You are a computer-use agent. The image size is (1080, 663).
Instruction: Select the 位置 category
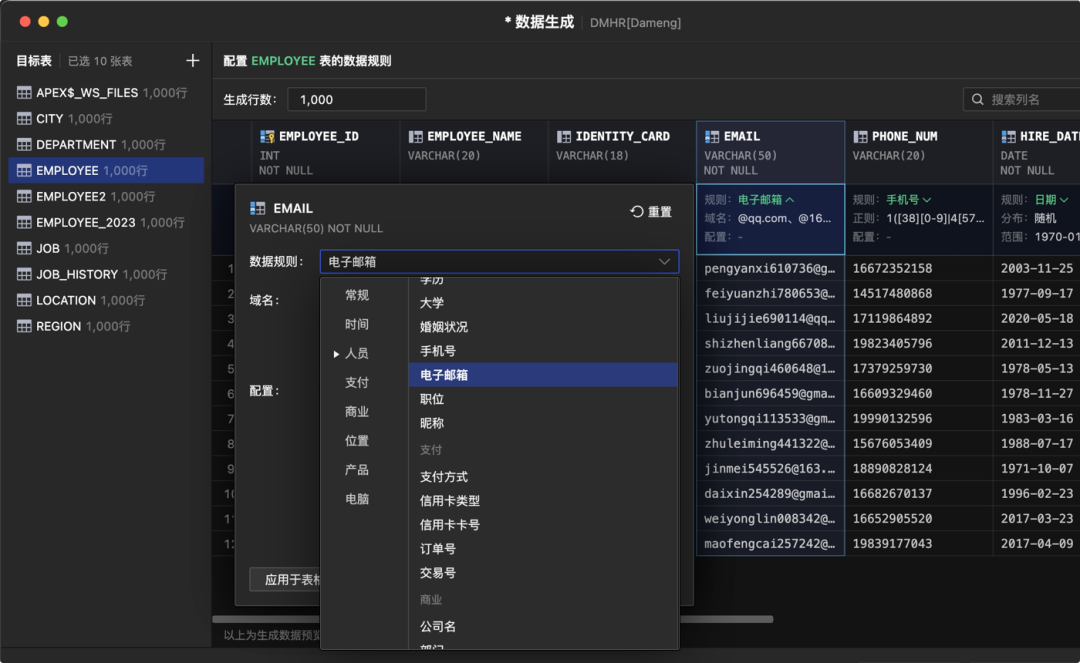tap(357, 441)
